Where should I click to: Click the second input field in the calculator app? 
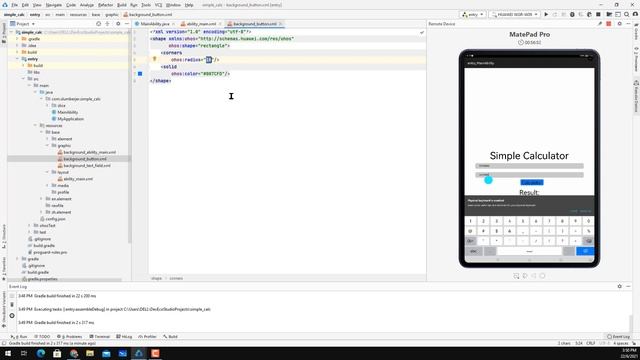coord(529,175)
